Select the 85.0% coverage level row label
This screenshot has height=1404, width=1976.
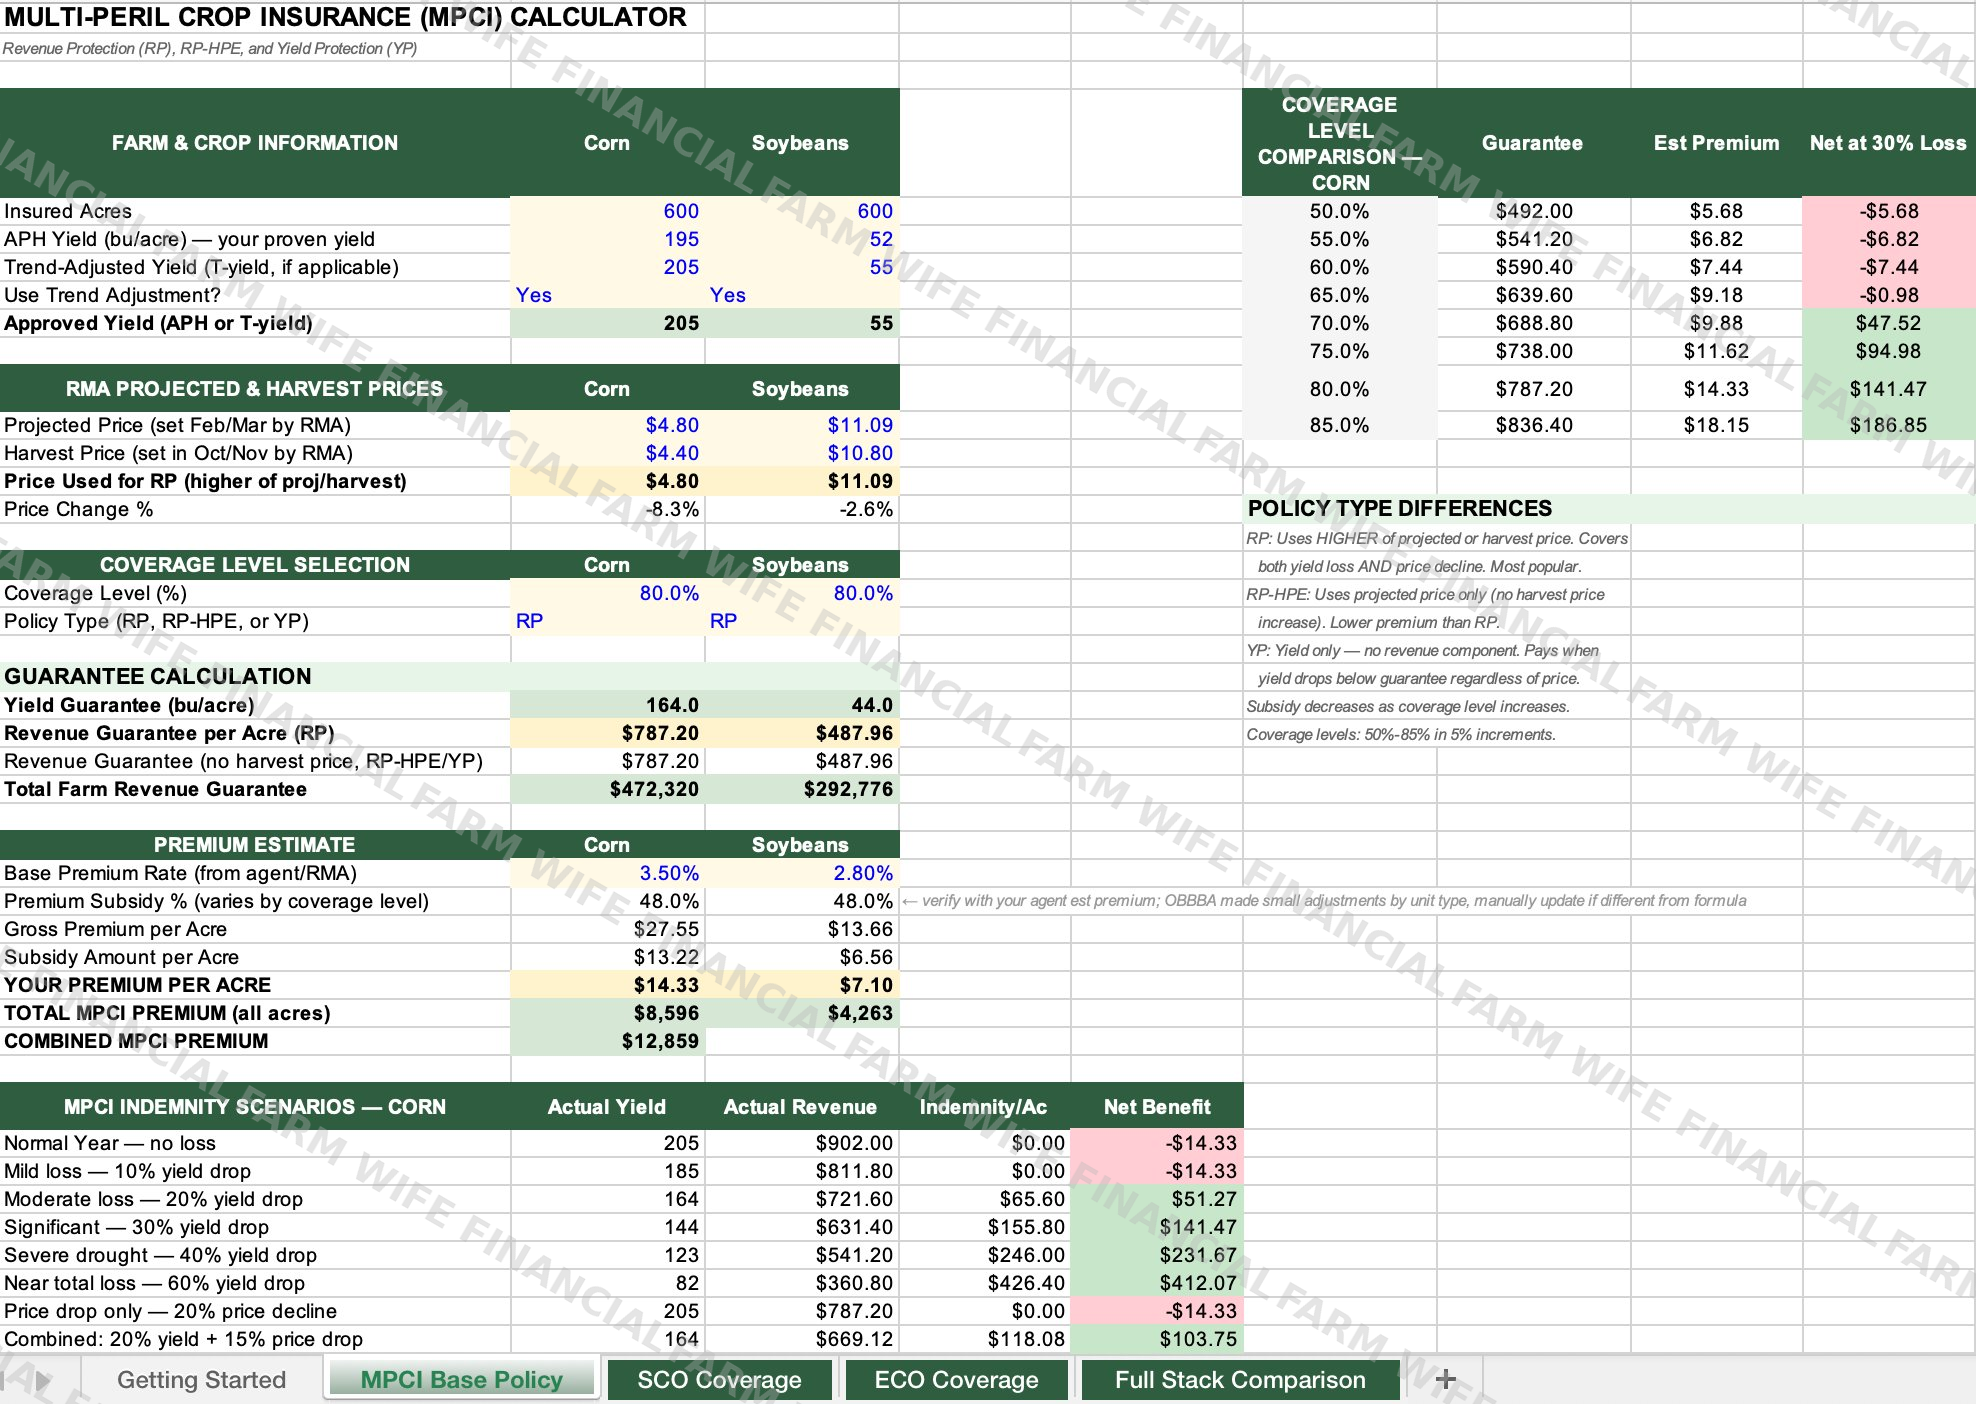[x=1340, y=425]
